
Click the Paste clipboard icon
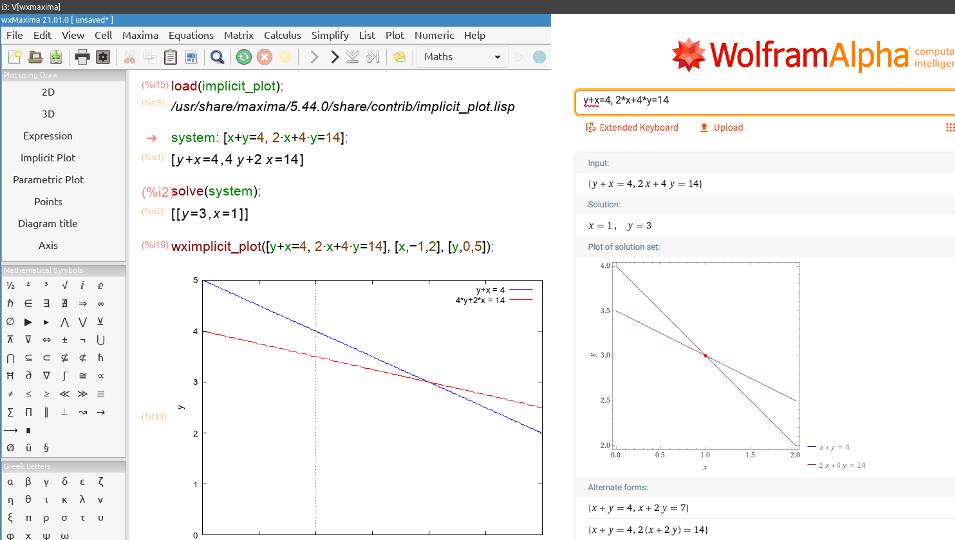pos(171,57)
